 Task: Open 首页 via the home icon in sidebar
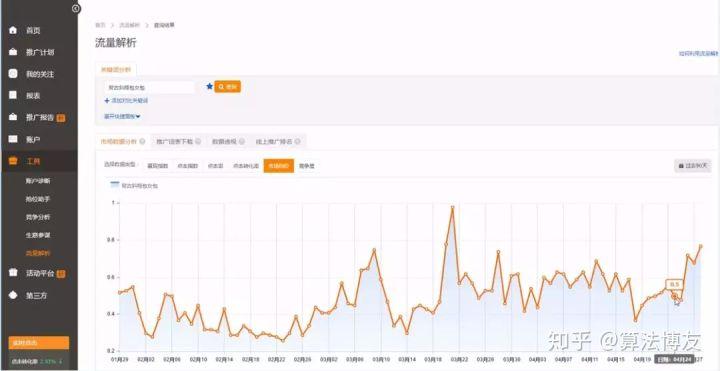coord(13,30)
